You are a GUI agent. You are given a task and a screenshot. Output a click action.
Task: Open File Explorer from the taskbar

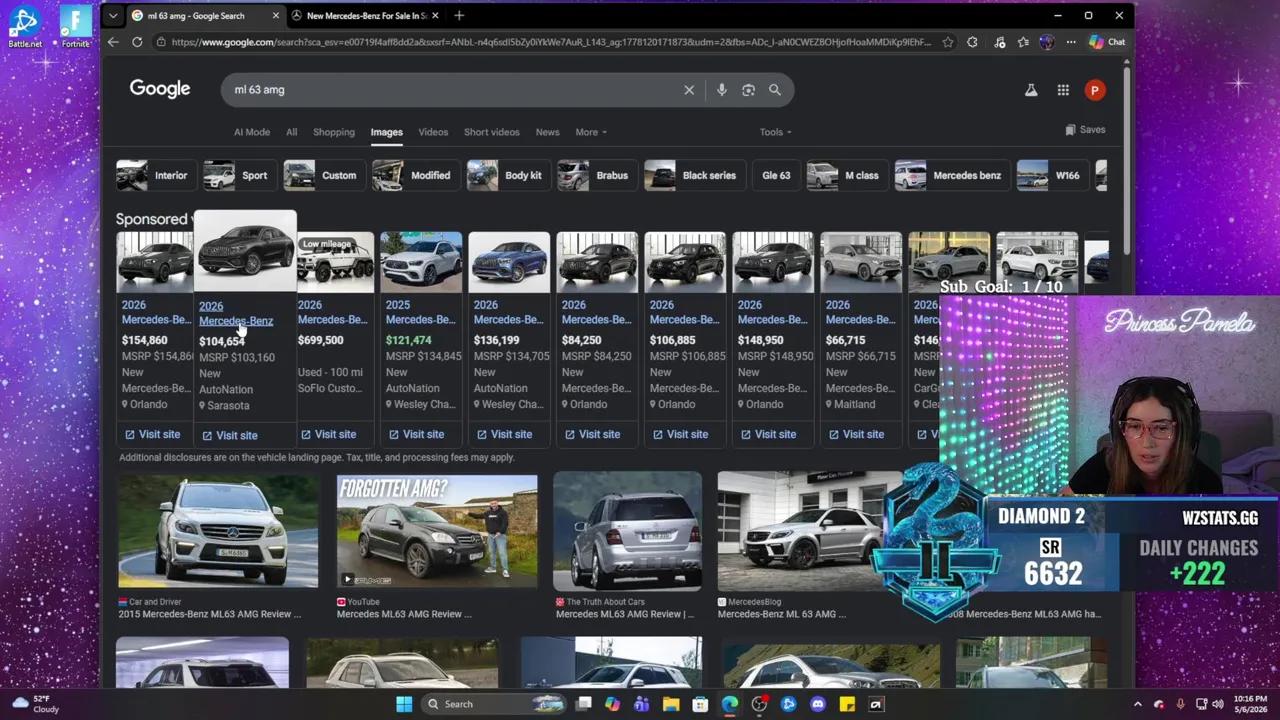[671, 704]
